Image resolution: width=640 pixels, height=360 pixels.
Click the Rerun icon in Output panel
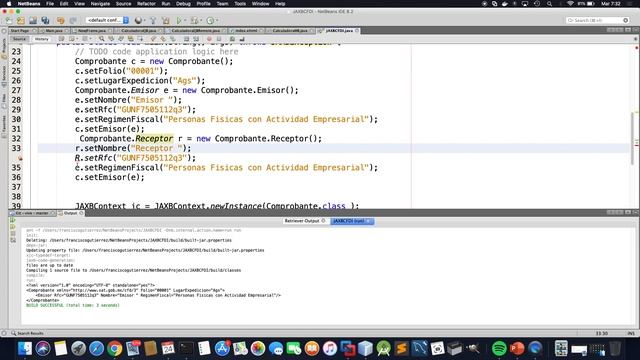click(x=13, y=220)
